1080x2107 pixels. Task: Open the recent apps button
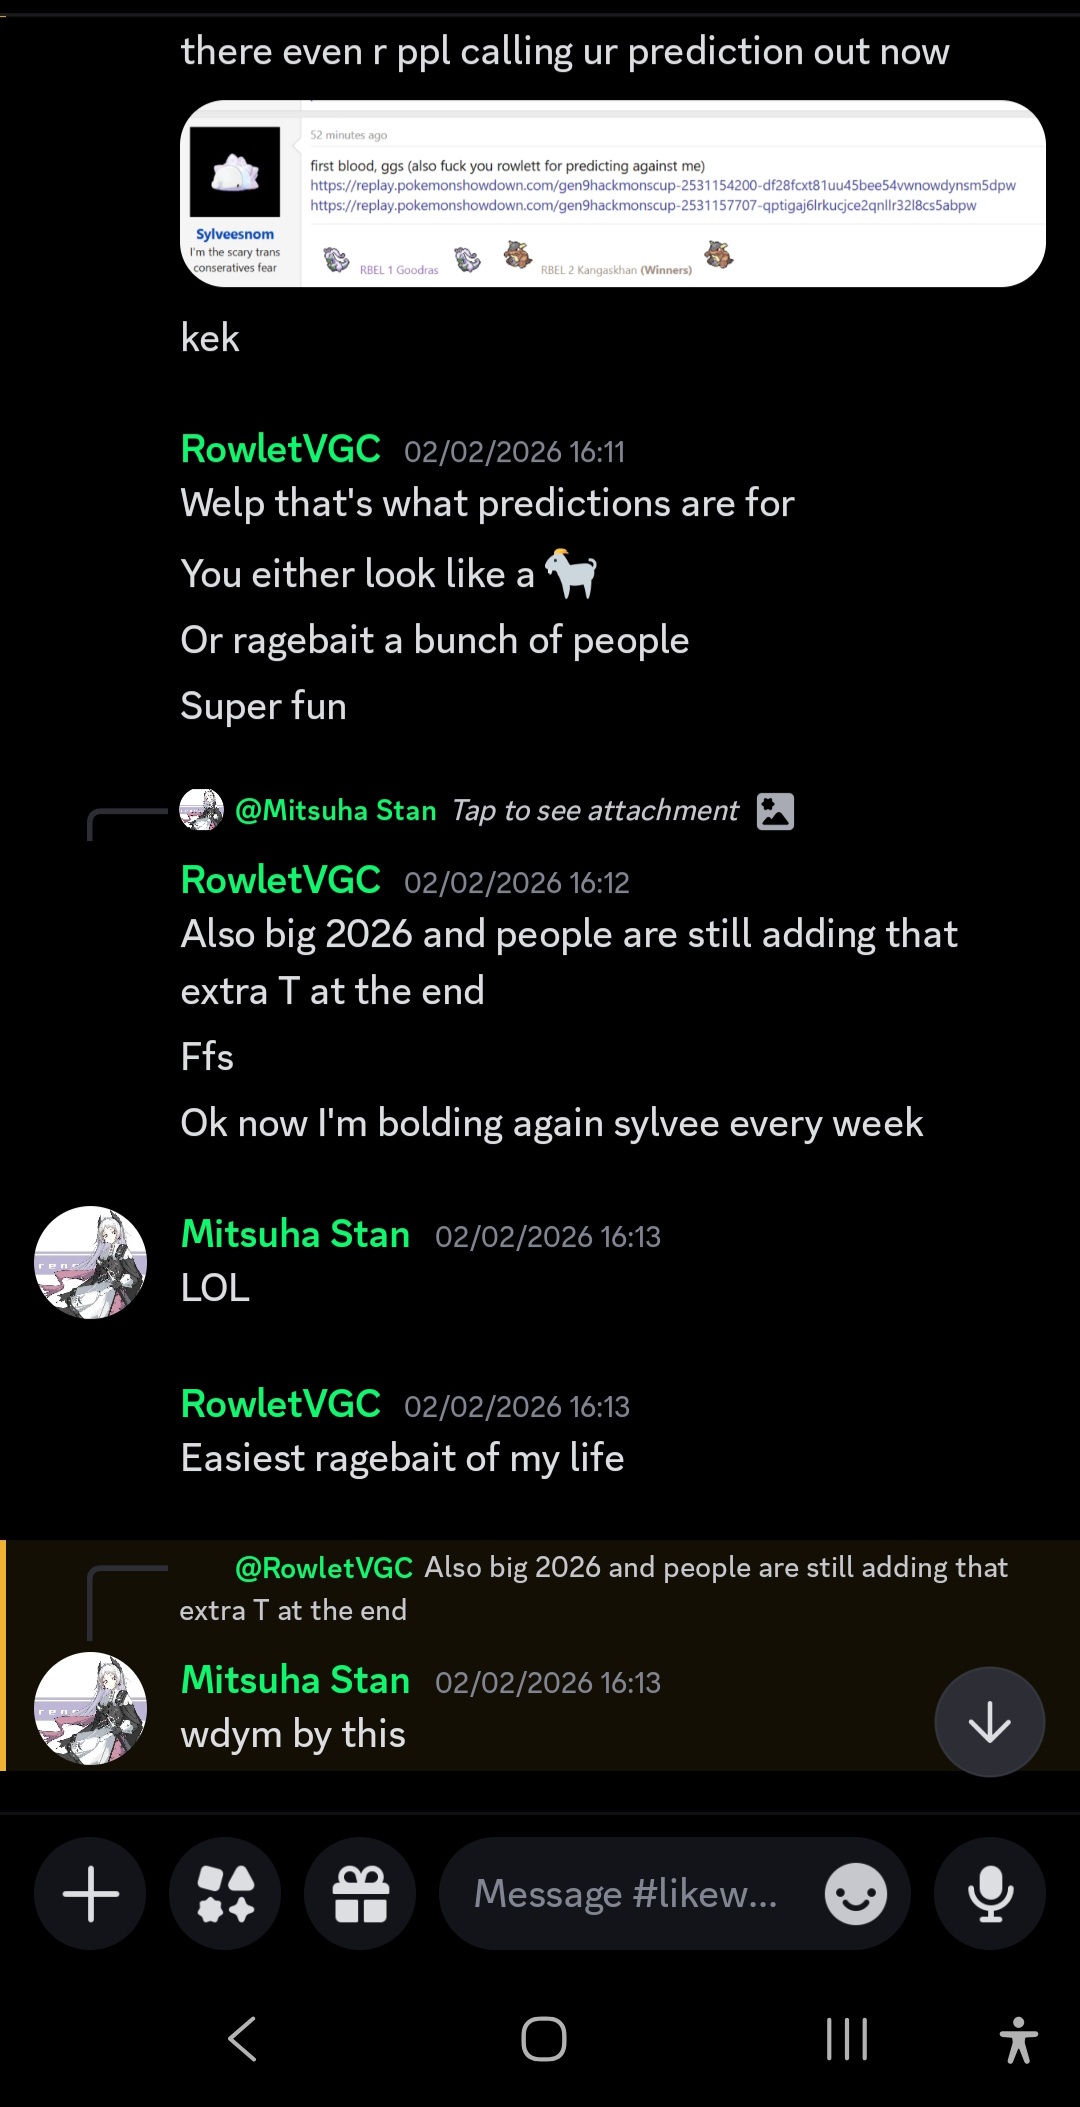[846, 2039]
